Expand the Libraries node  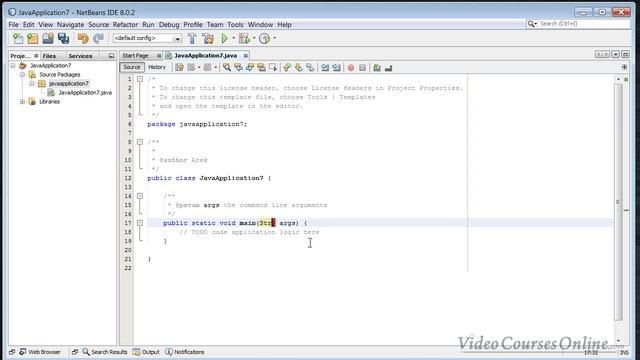[22, 101]
